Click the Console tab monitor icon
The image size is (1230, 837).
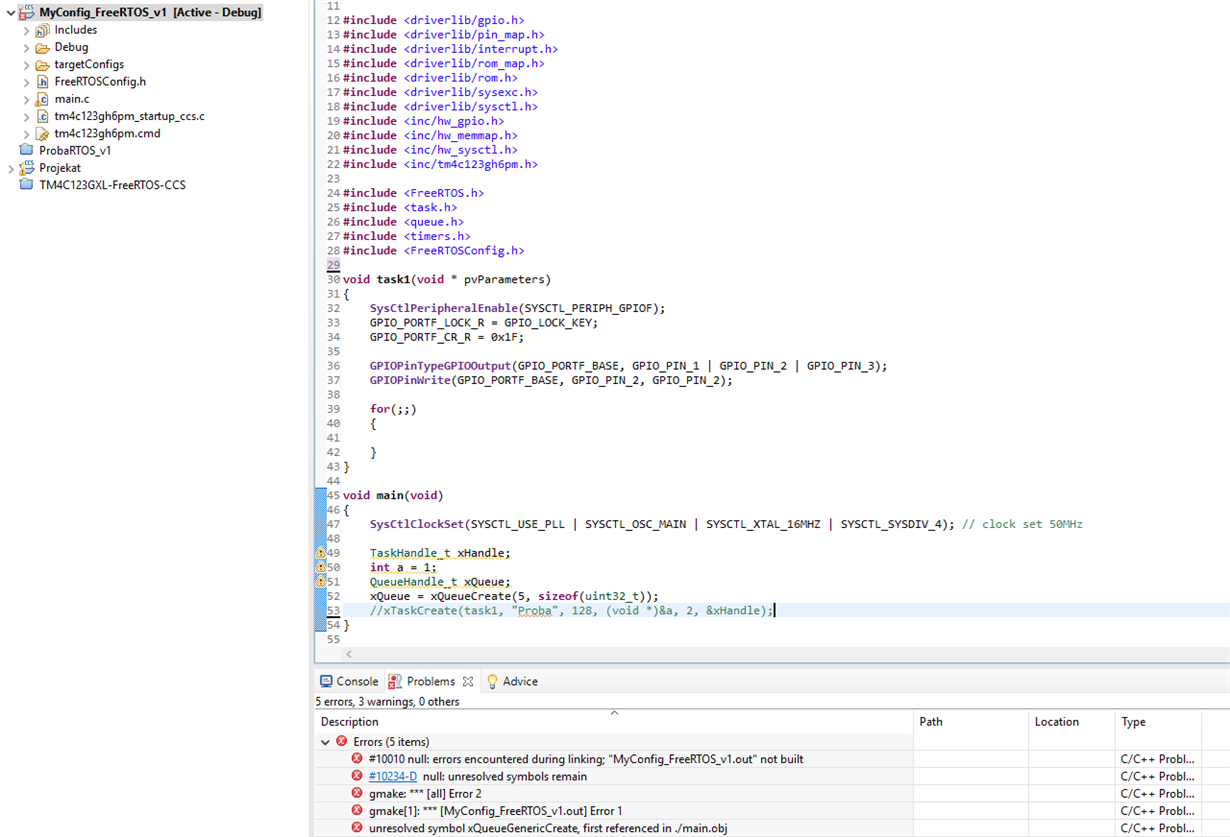(x=326, y=681)
